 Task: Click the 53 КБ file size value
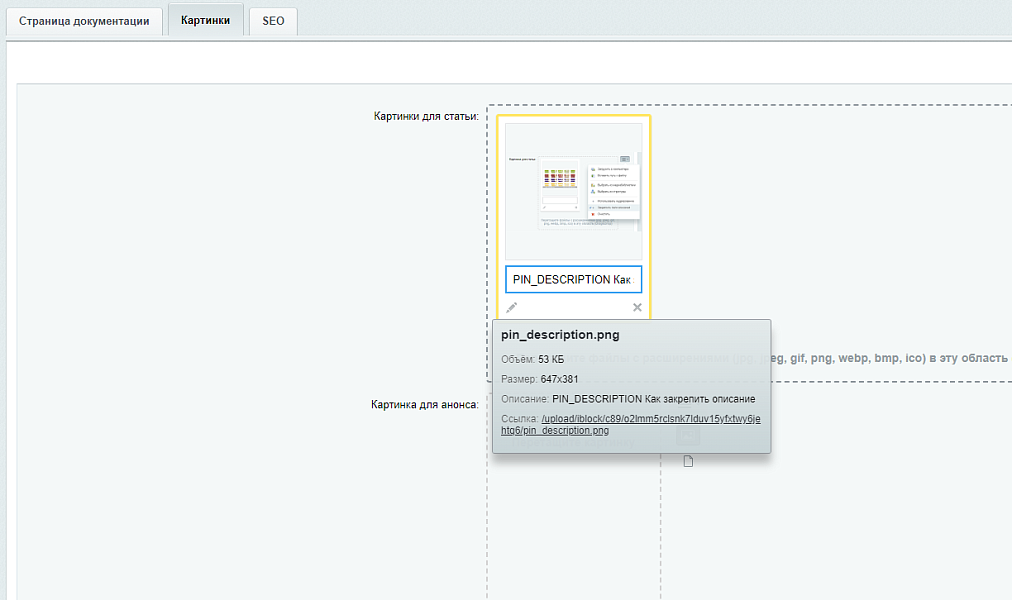552,359
